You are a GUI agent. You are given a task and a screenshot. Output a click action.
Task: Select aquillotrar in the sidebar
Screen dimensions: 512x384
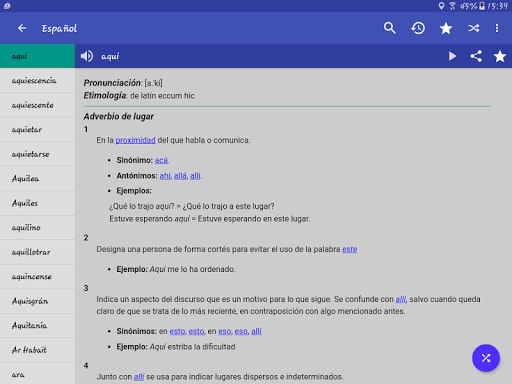click(37, 252)
